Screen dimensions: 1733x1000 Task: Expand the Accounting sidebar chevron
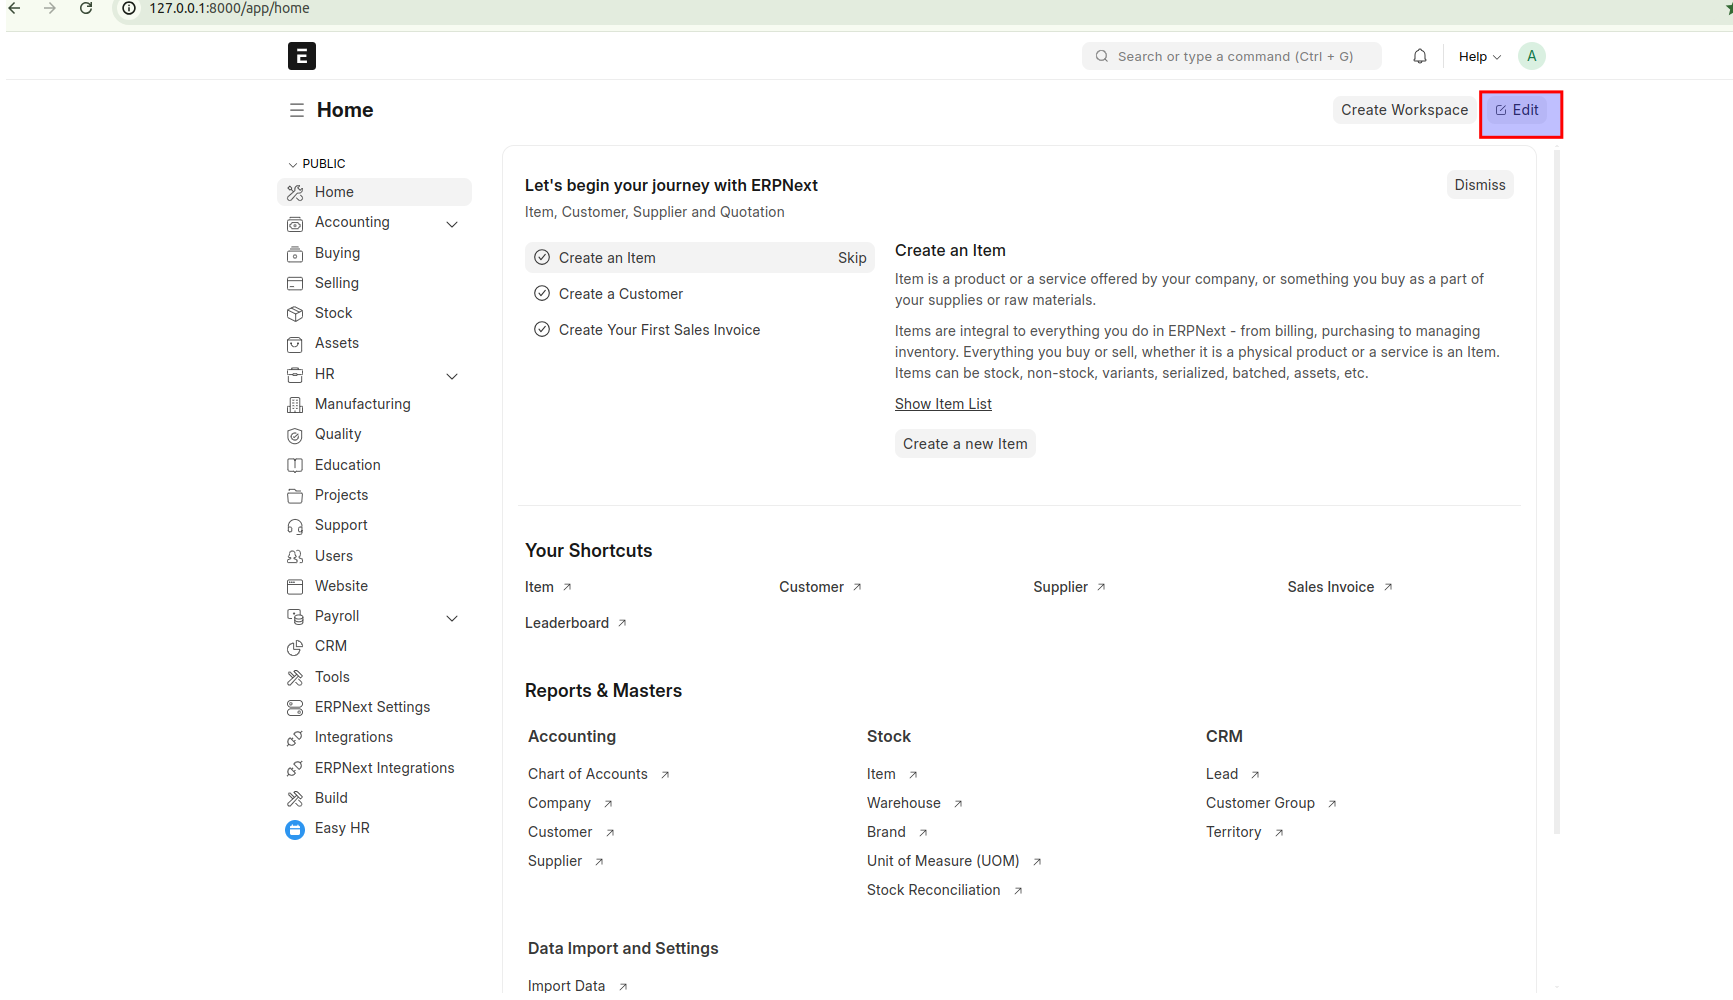pyautogui.click(x=452, y=224)
